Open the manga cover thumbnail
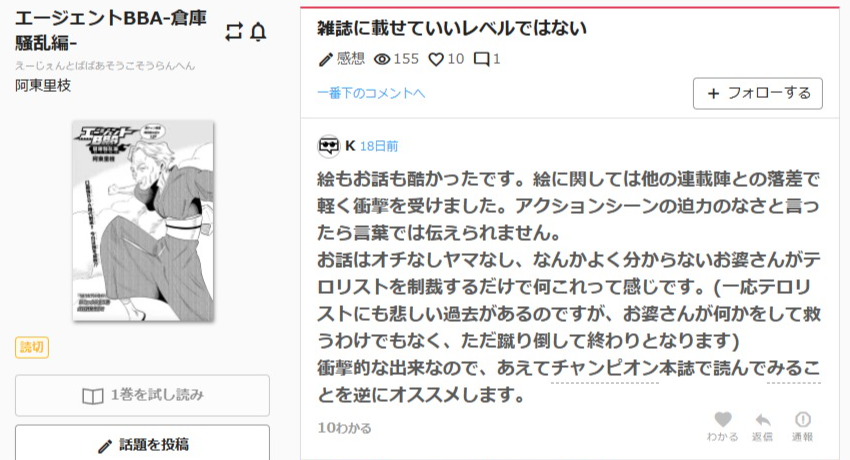850x460 pixels. click(x=143, y=221)
